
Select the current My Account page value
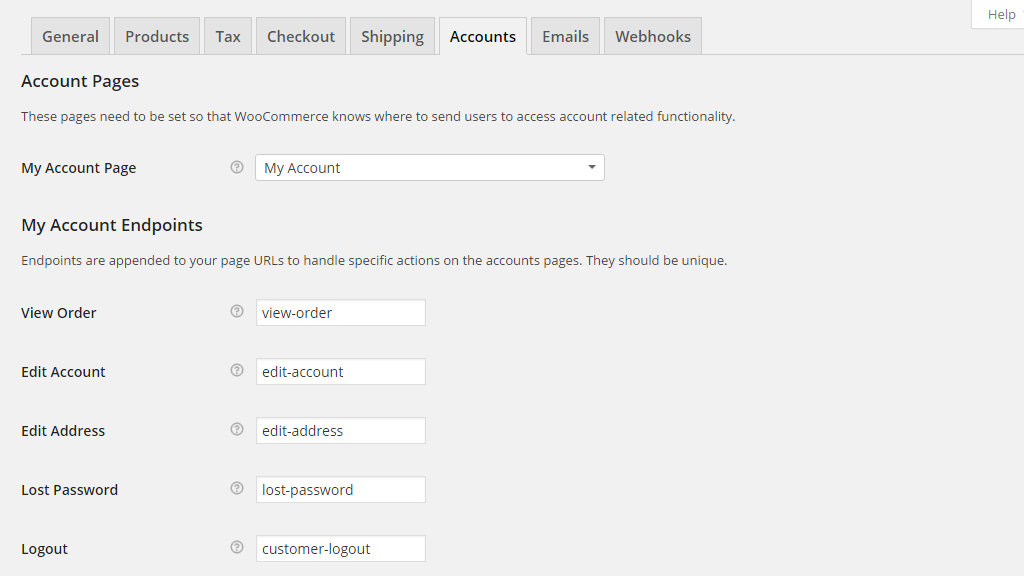tap(302, 167)
